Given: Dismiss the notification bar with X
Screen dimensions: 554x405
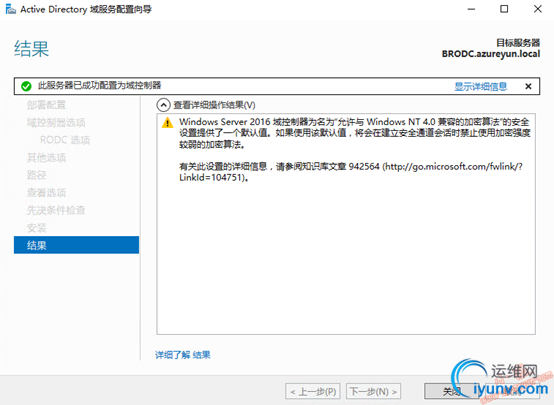Looking at the screenshot, I should pyautogui.click(x=528, y=86).
